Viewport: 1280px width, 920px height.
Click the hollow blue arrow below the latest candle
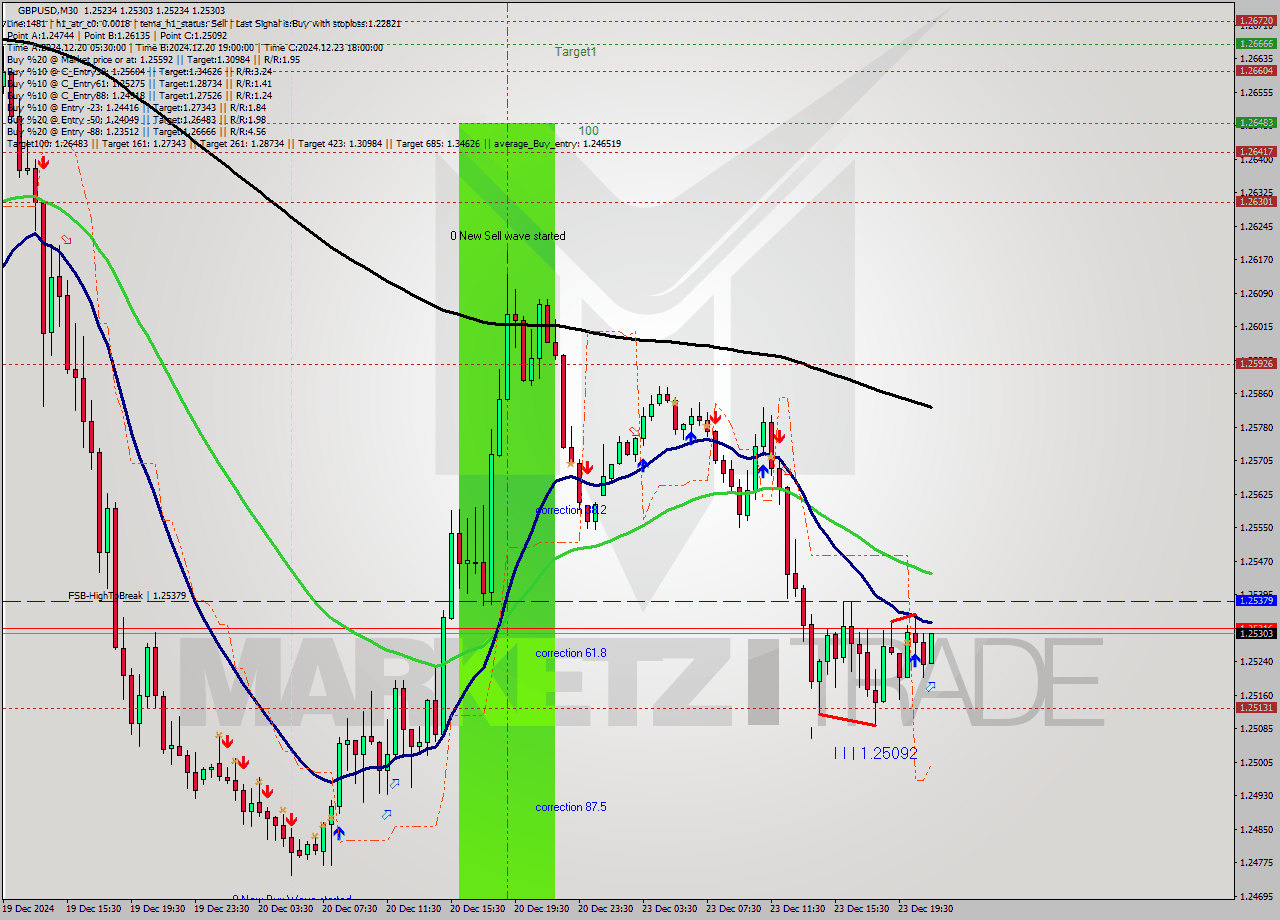[x=931, y=687]
